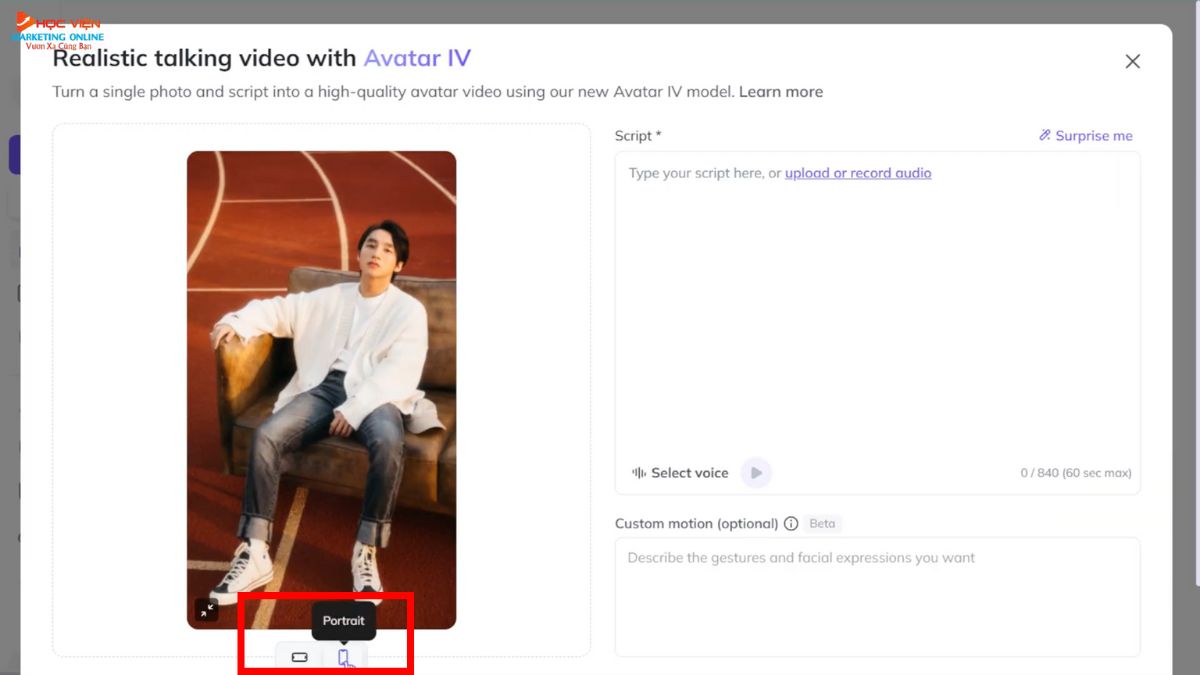Open the Select voice picker
This screenshot has width=1200, height=675.
pos(689,473)
